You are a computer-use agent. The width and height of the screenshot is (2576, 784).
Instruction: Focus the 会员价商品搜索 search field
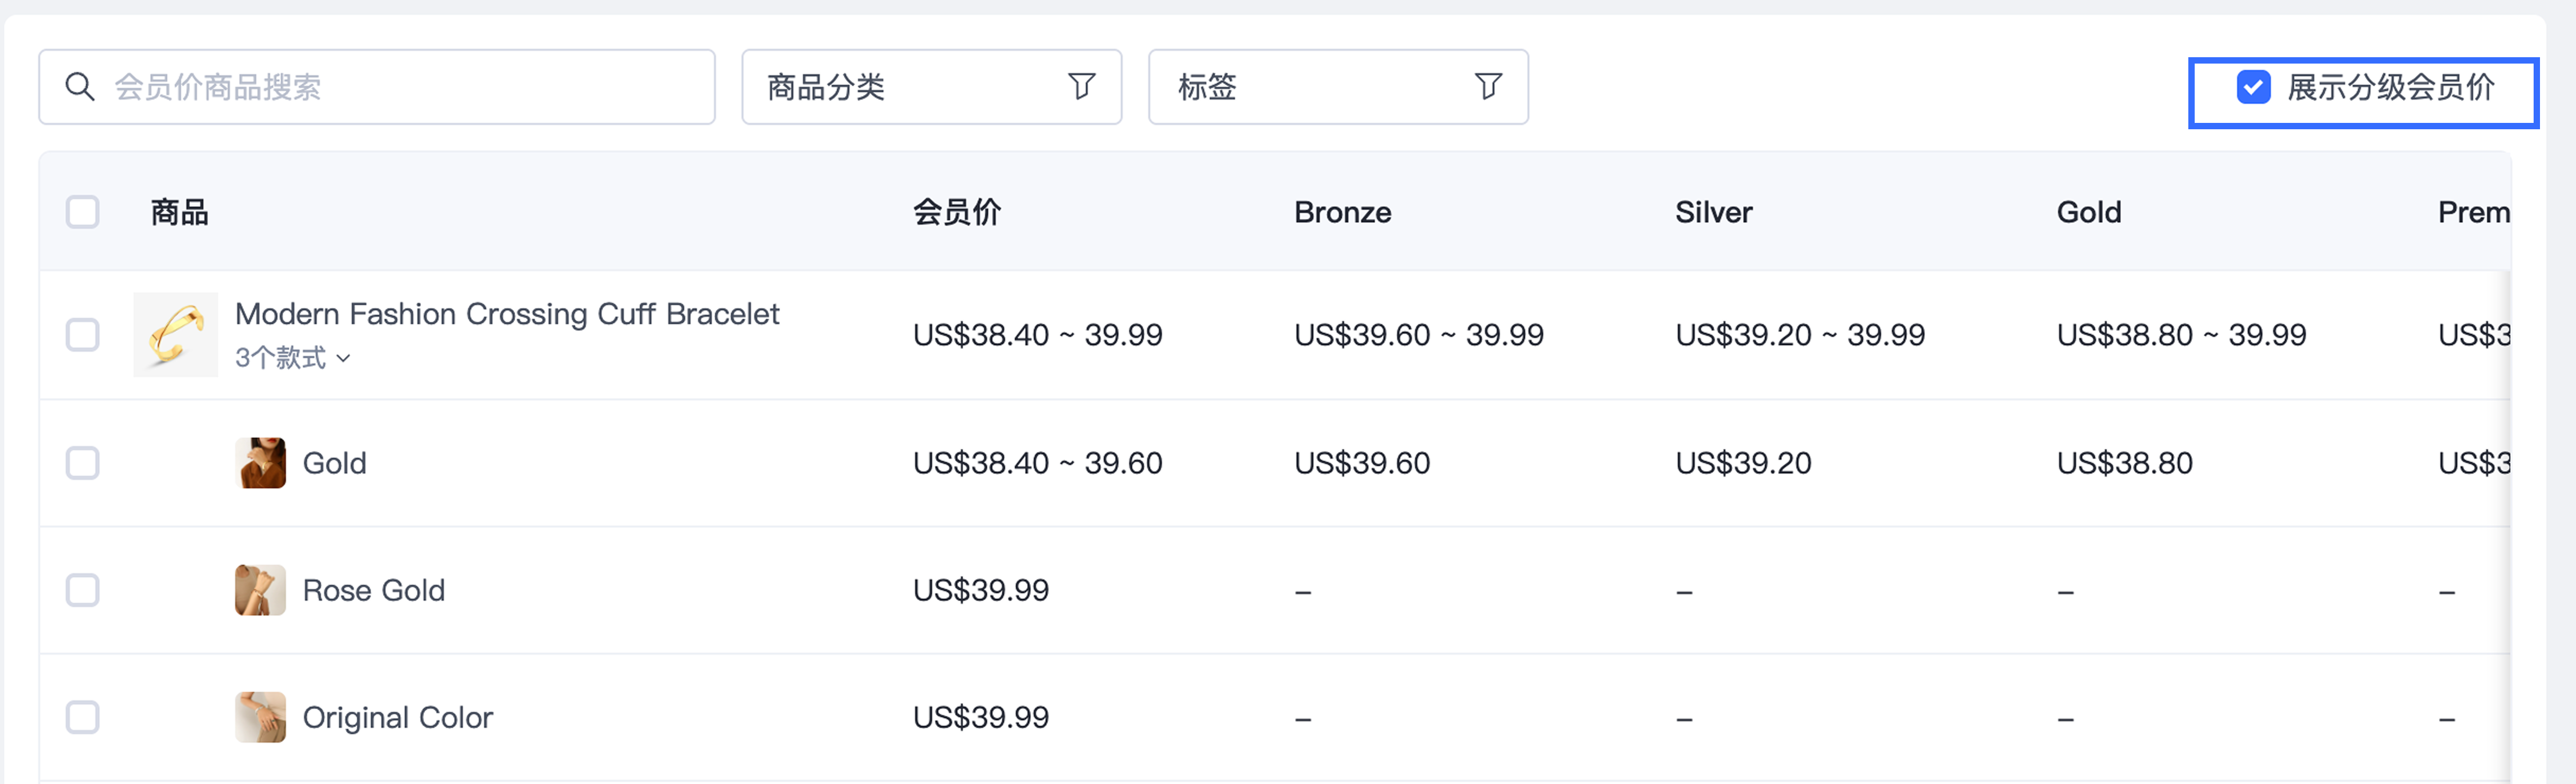point(377,87)
